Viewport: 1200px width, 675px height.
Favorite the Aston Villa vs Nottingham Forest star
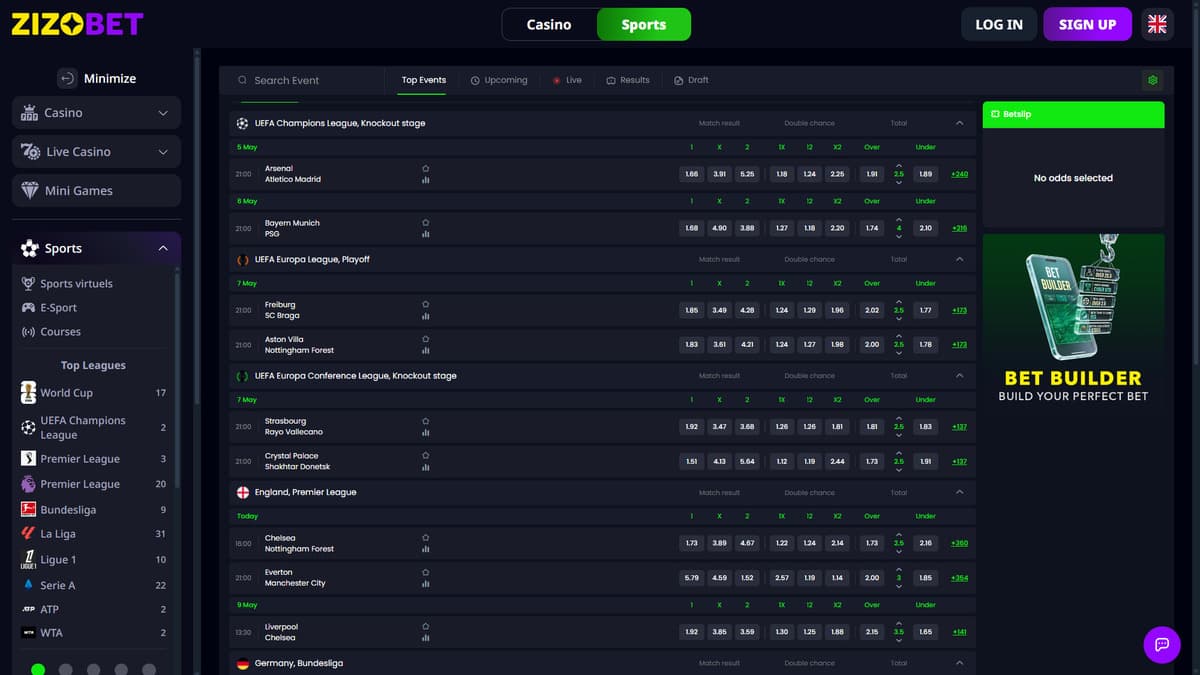pos(426,340)
